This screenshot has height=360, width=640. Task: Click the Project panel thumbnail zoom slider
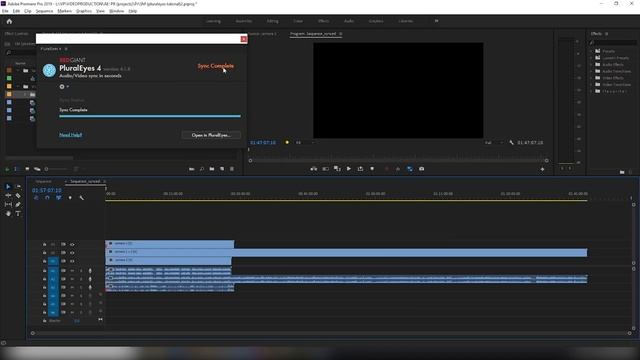57,169
